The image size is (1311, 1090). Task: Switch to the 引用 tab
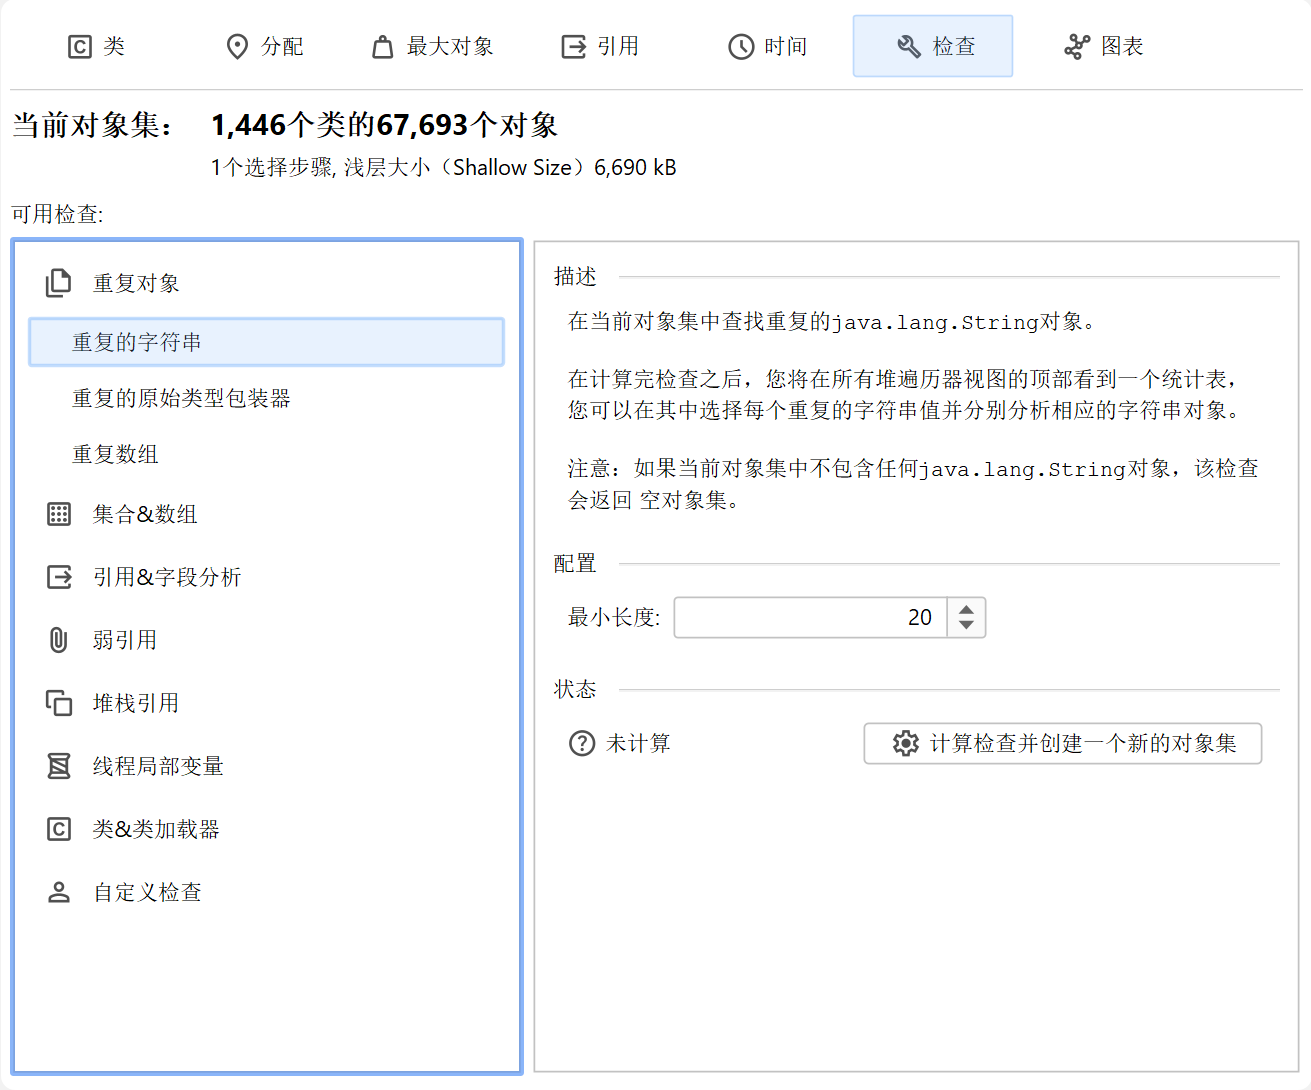point(600,46)
